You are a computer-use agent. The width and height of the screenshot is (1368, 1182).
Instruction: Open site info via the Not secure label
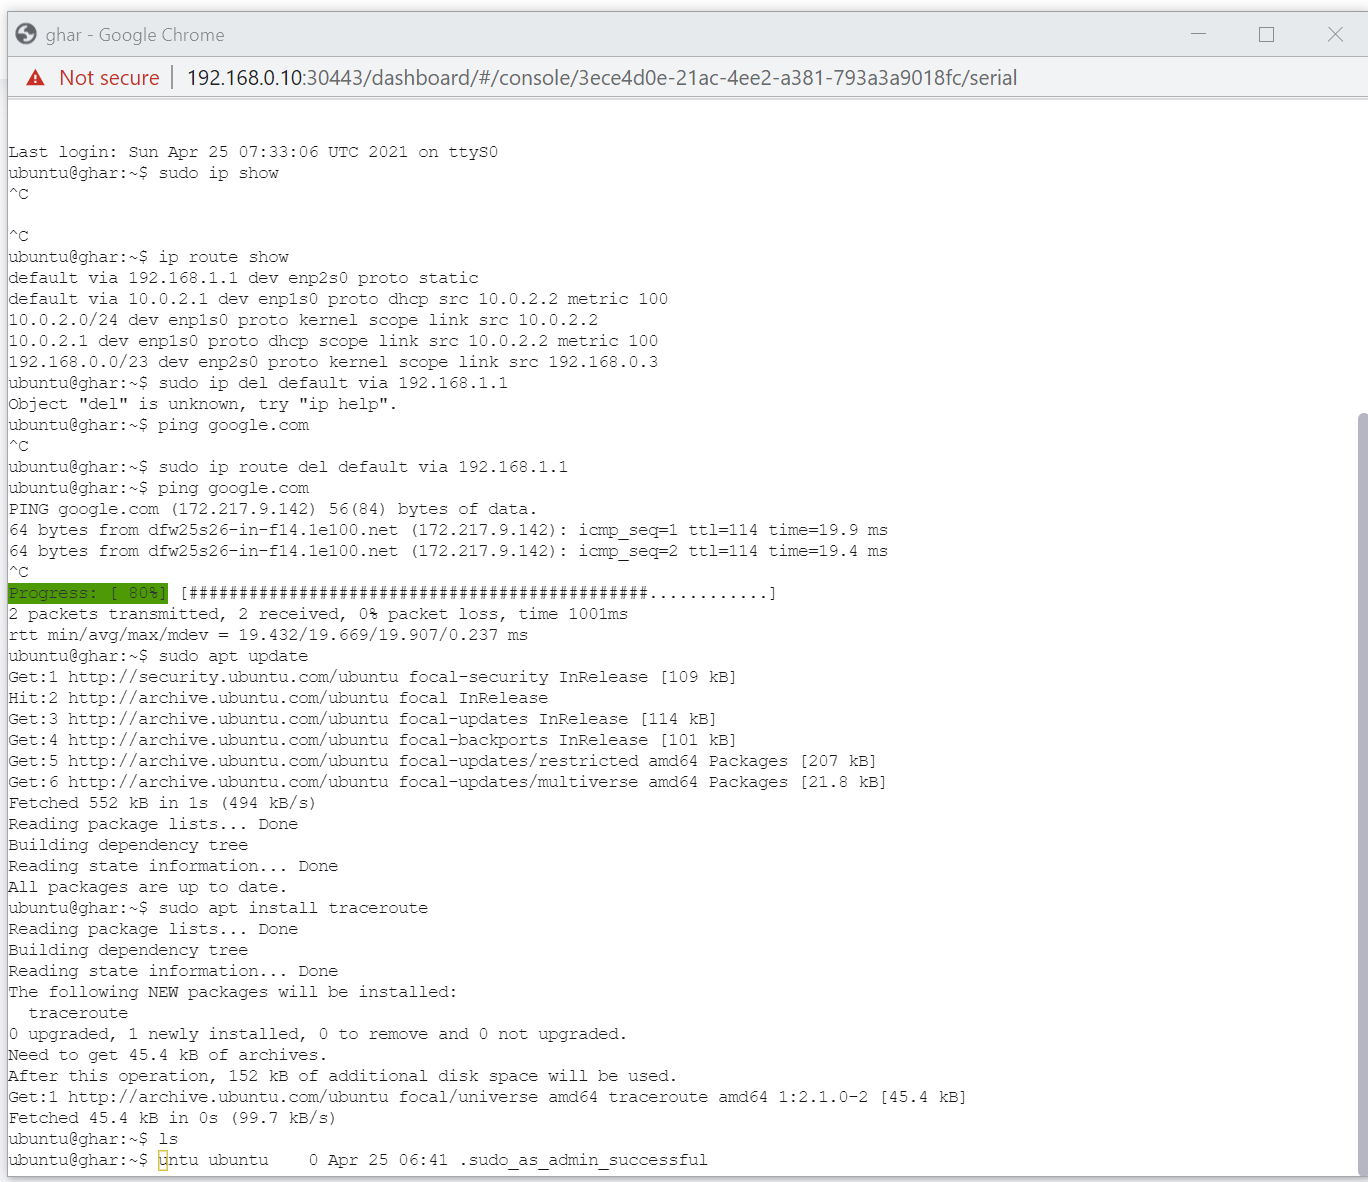tap(109, 77)
